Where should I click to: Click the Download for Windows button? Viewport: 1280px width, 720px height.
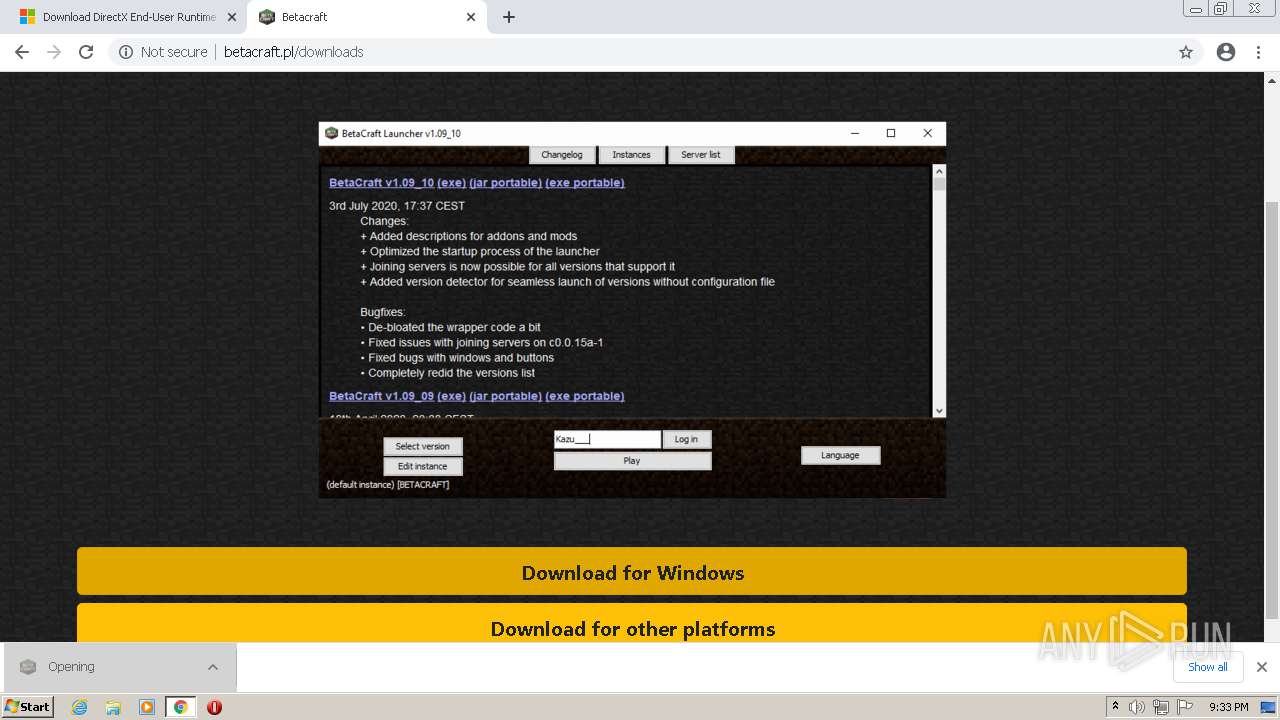[632, 572]
